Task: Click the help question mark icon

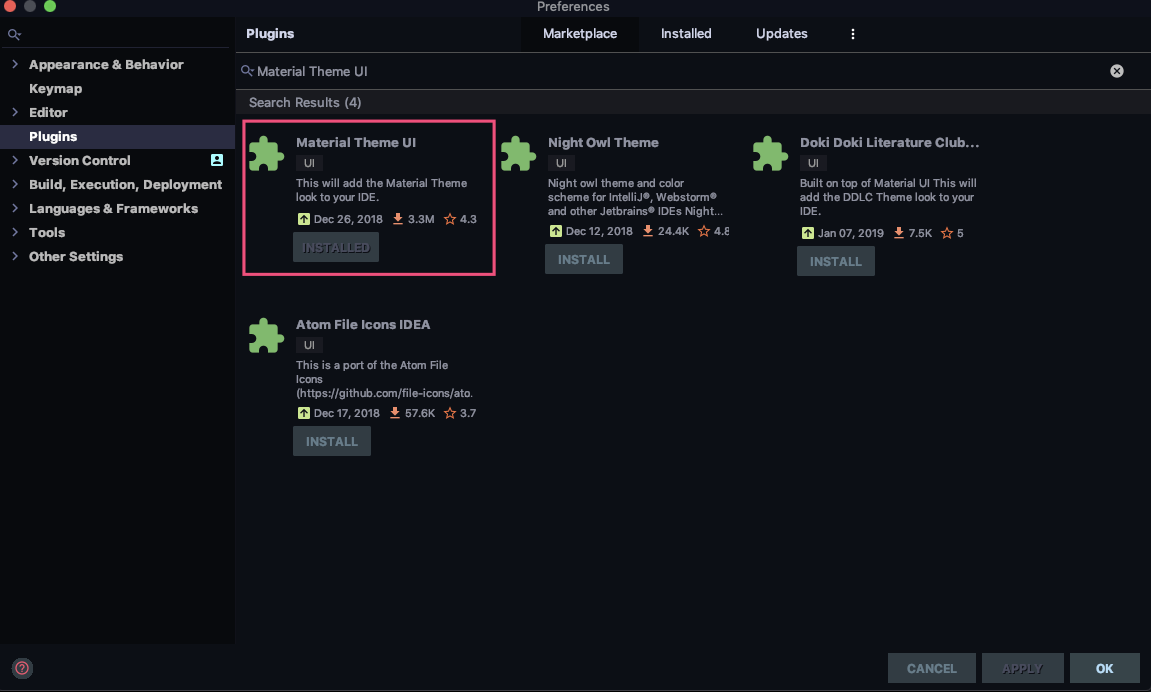Action: 22,668
